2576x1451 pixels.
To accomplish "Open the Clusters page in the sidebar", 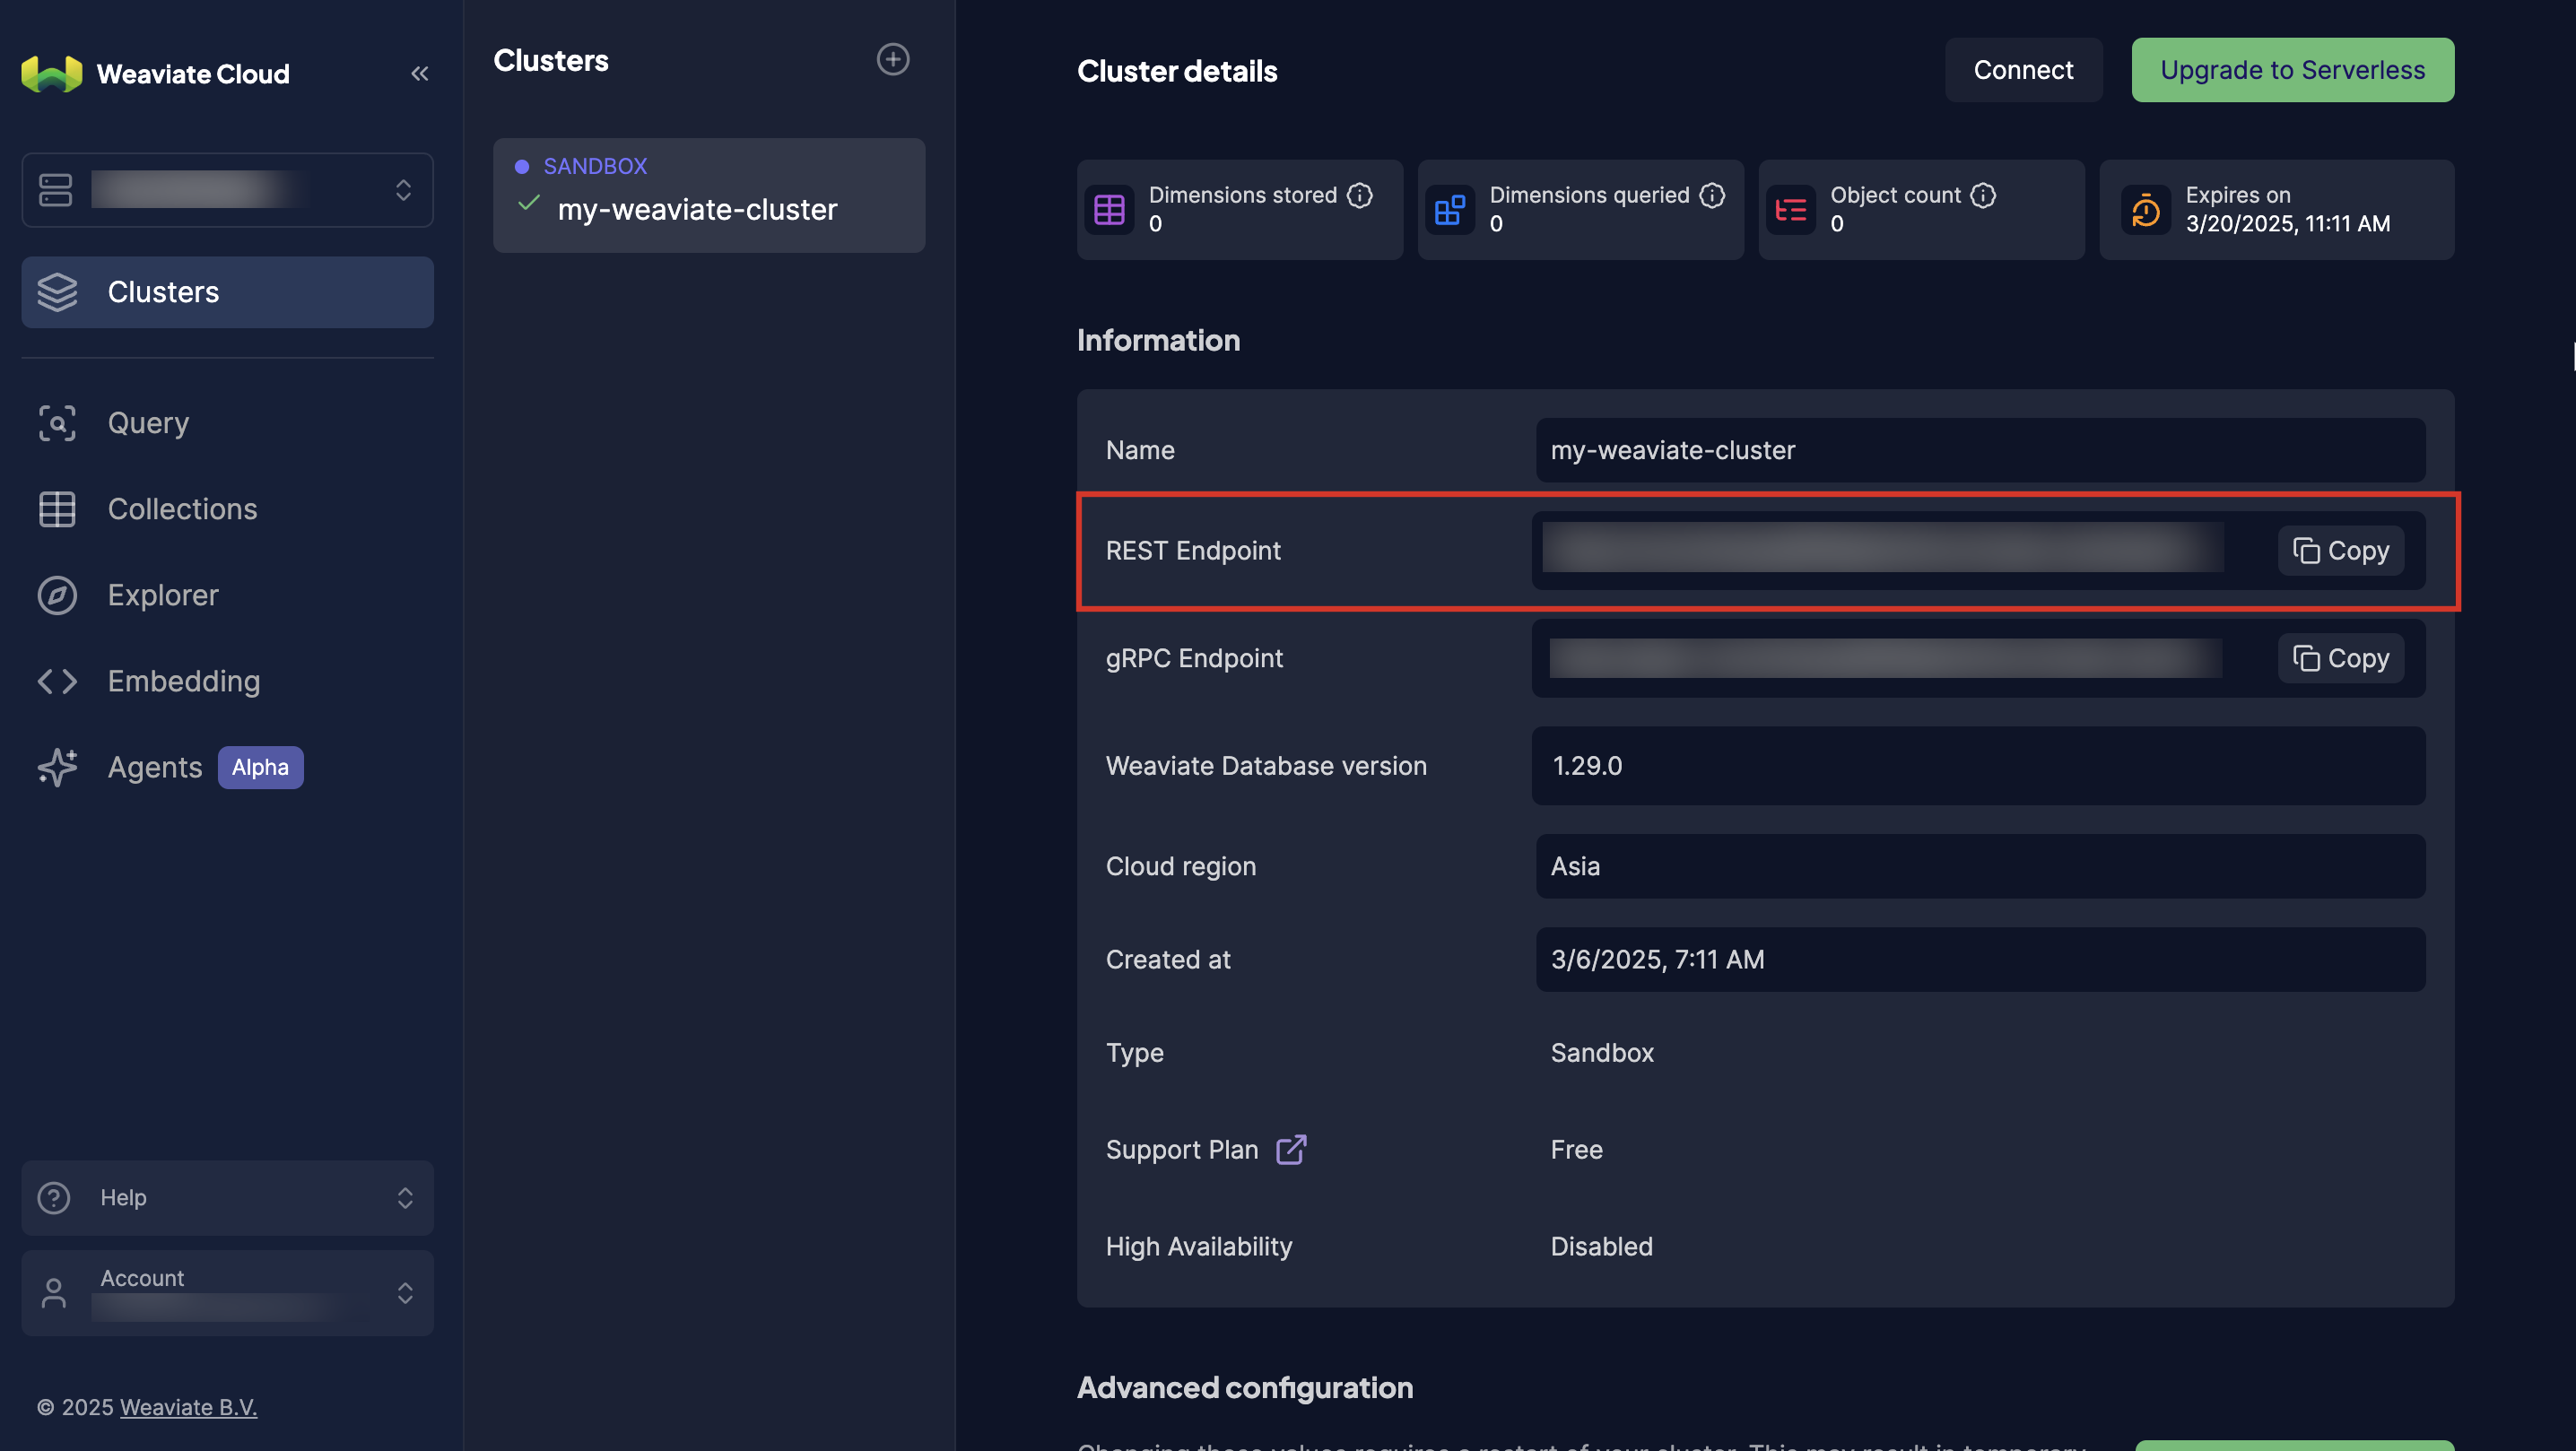I will pyautogui.click(x=227, y=292).
